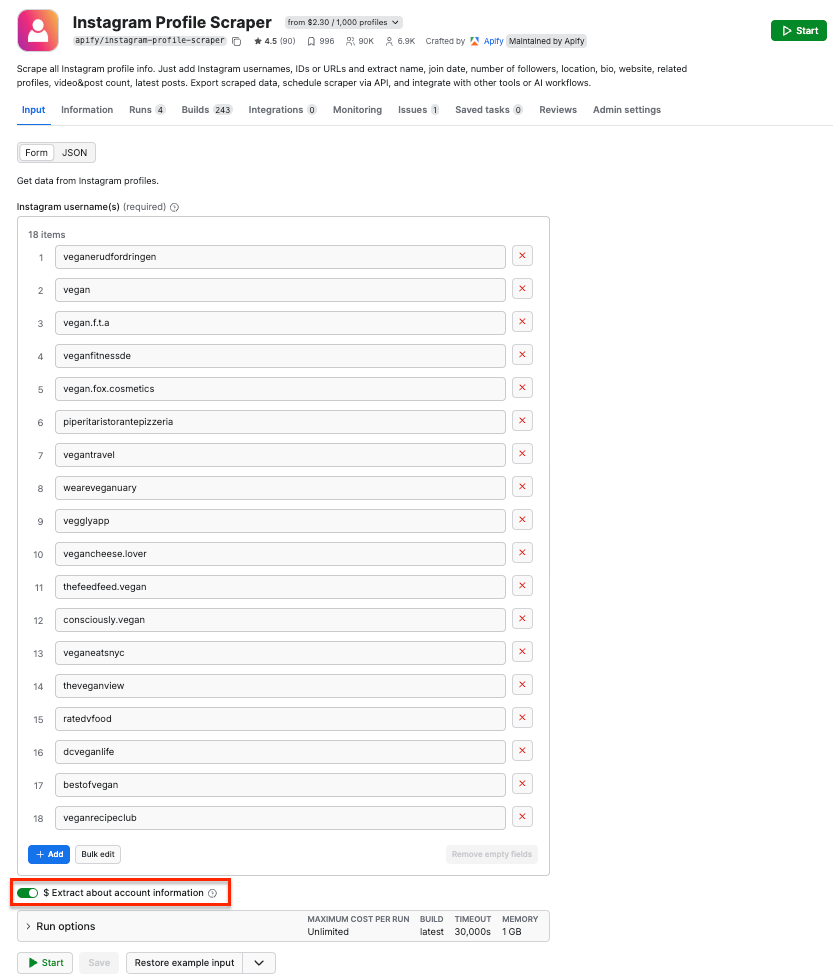Image resolution: width=833 pixels, height=979 pixels.
Task: Copy the actor name via clipboard icon
Action: click(x=235, y=42)
